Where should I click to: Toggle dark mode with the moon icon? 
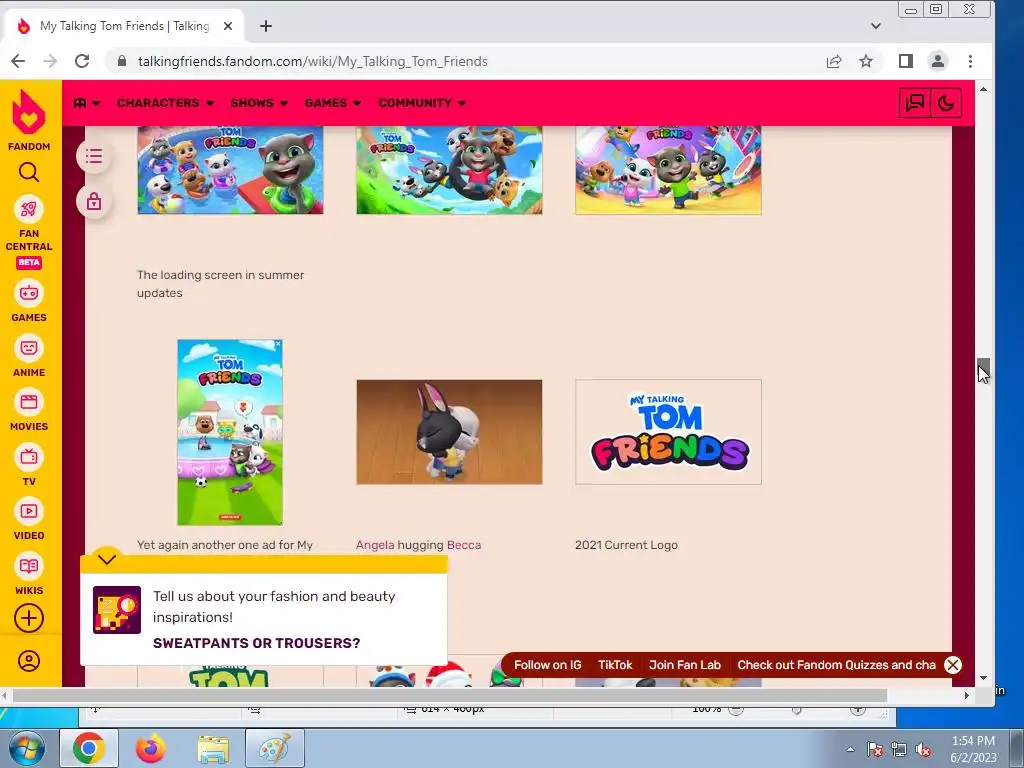tap(946, 103)
